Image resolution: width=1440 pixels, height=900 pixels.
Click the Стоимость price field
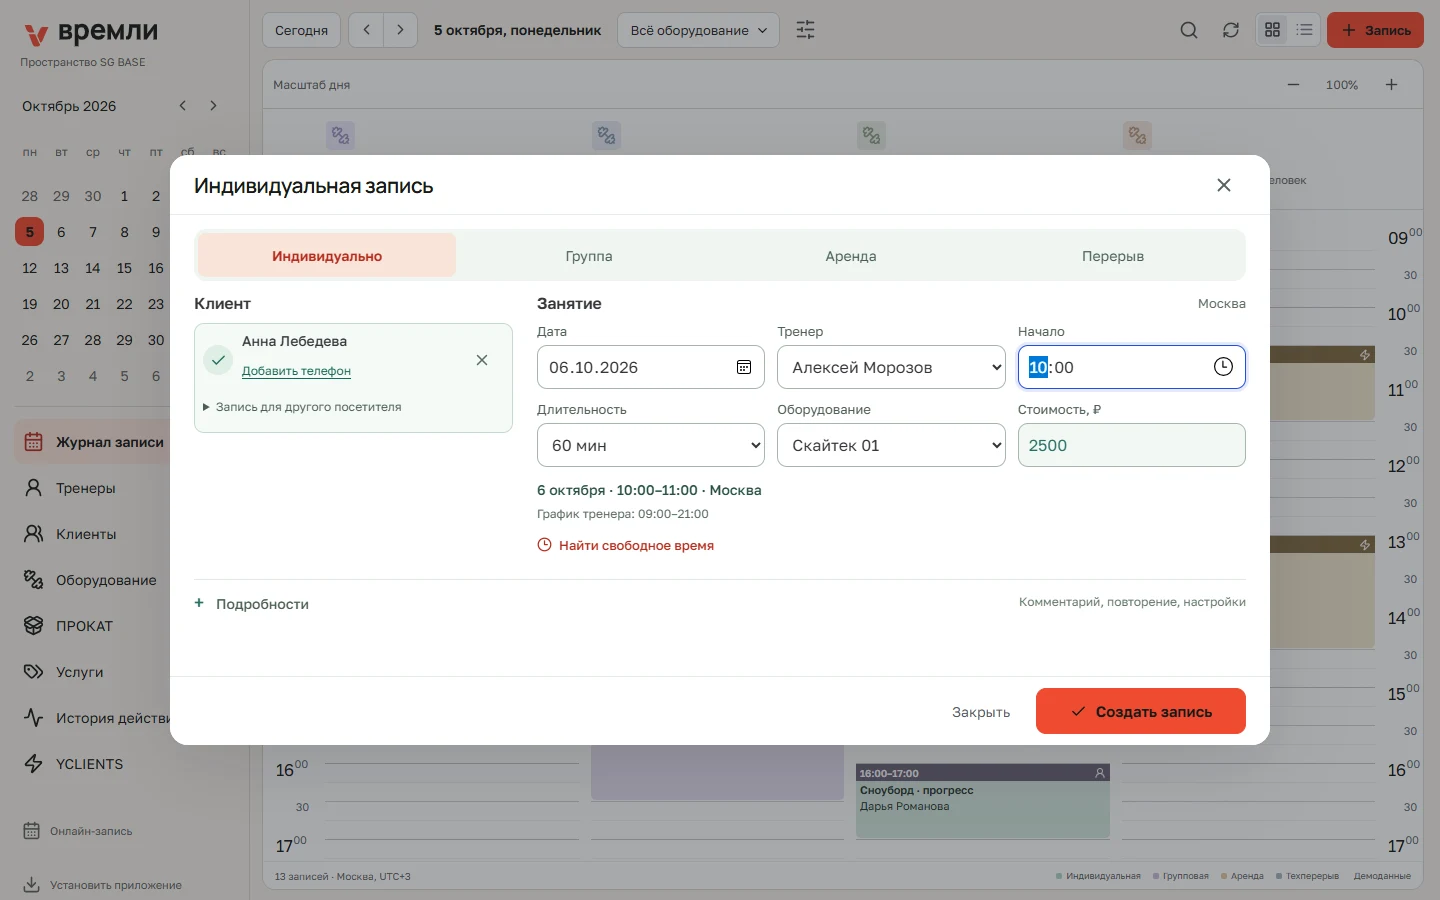click(1132, 445)
